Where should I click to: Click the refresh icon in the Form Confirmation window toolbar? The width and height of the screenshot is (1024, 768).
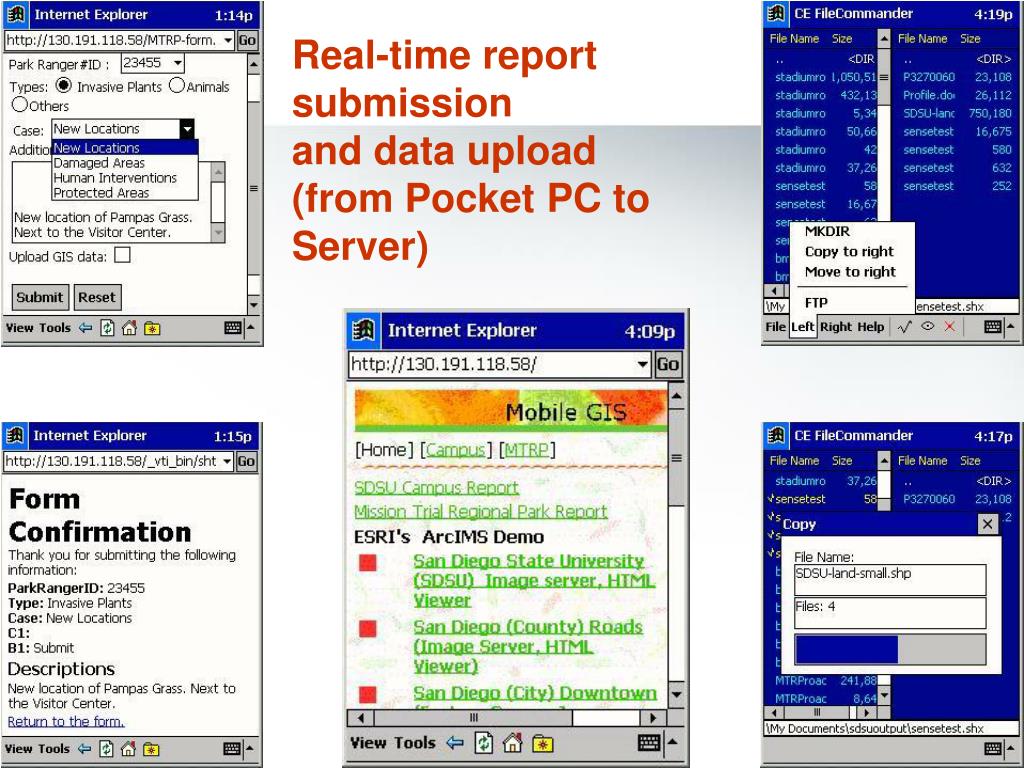coord(106,748)
